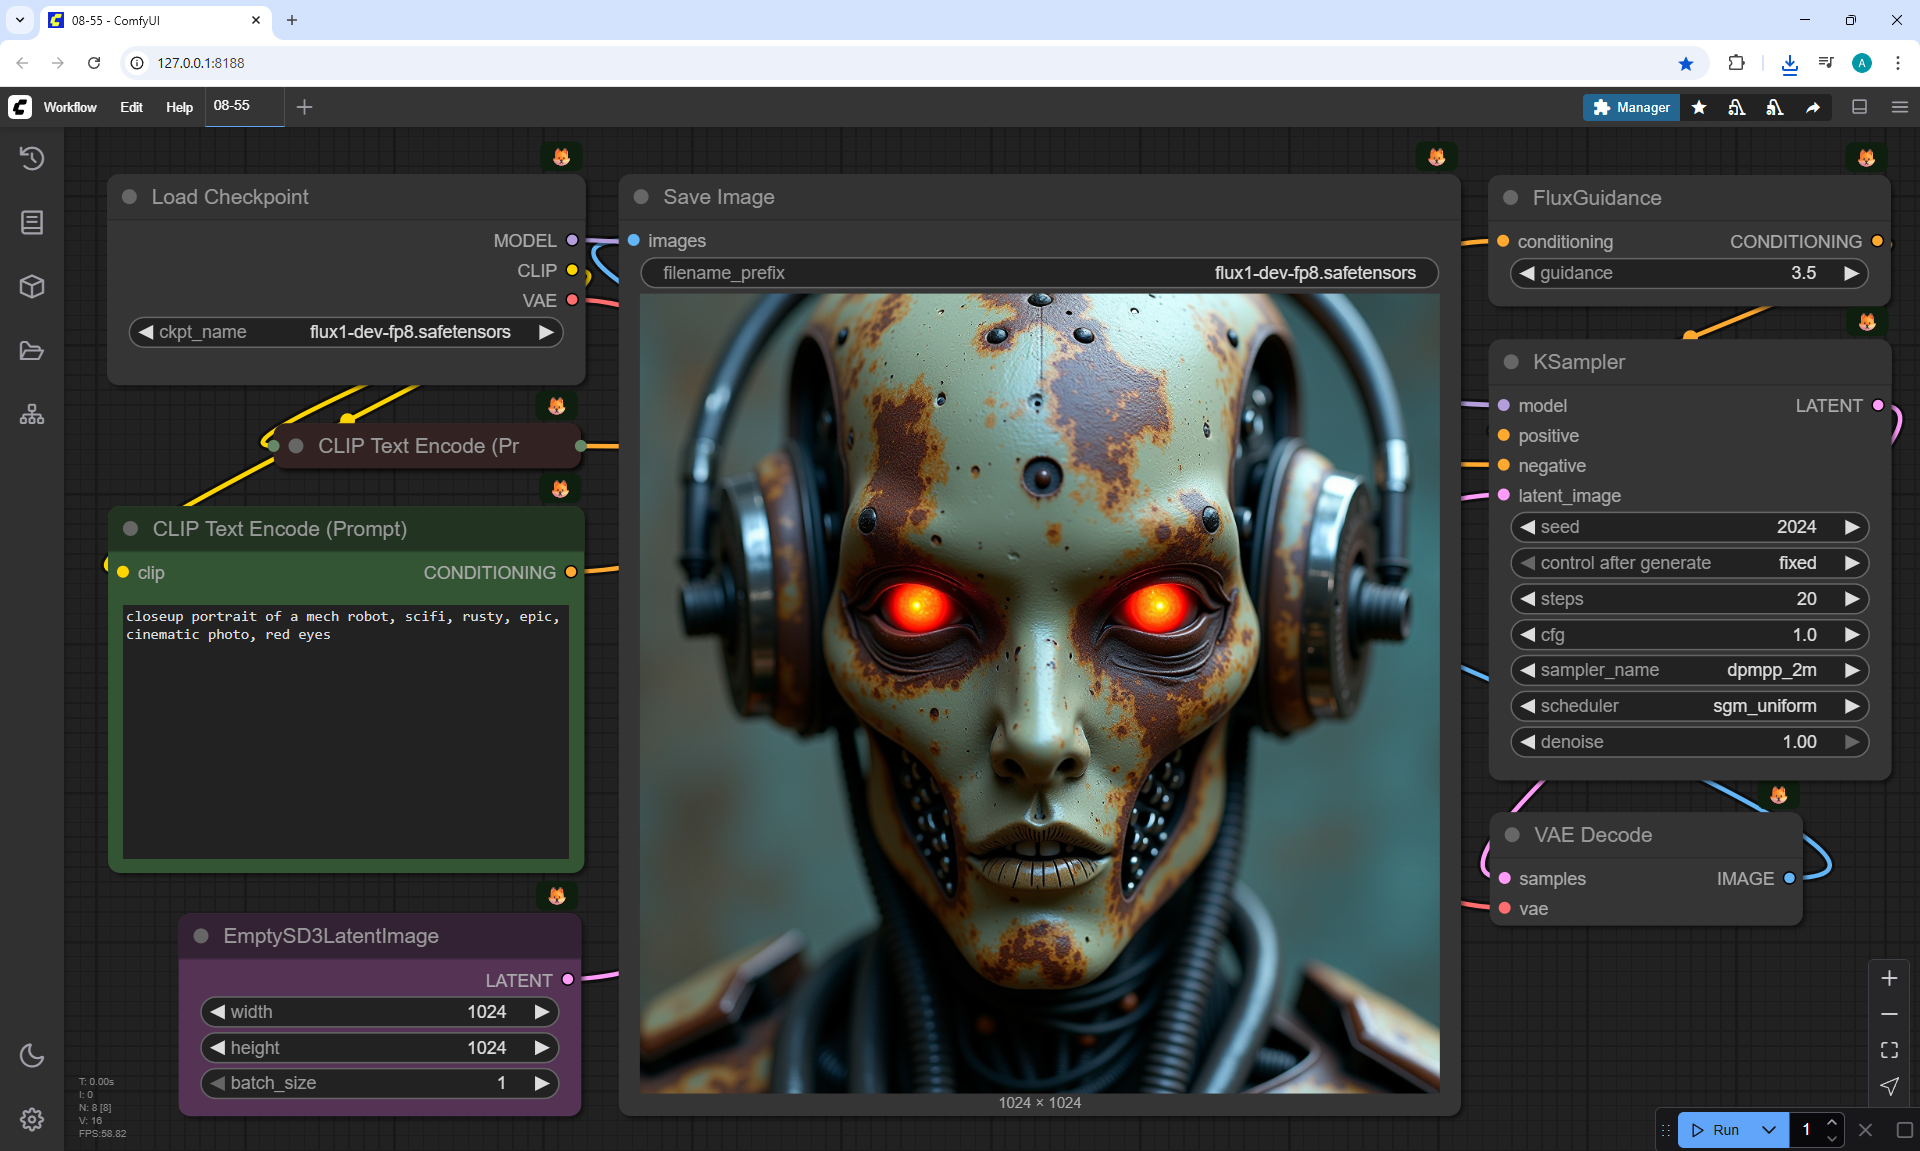Open the Workflow menu
The height and width of the screenshot is (1151, 1920).
(70, 107)
